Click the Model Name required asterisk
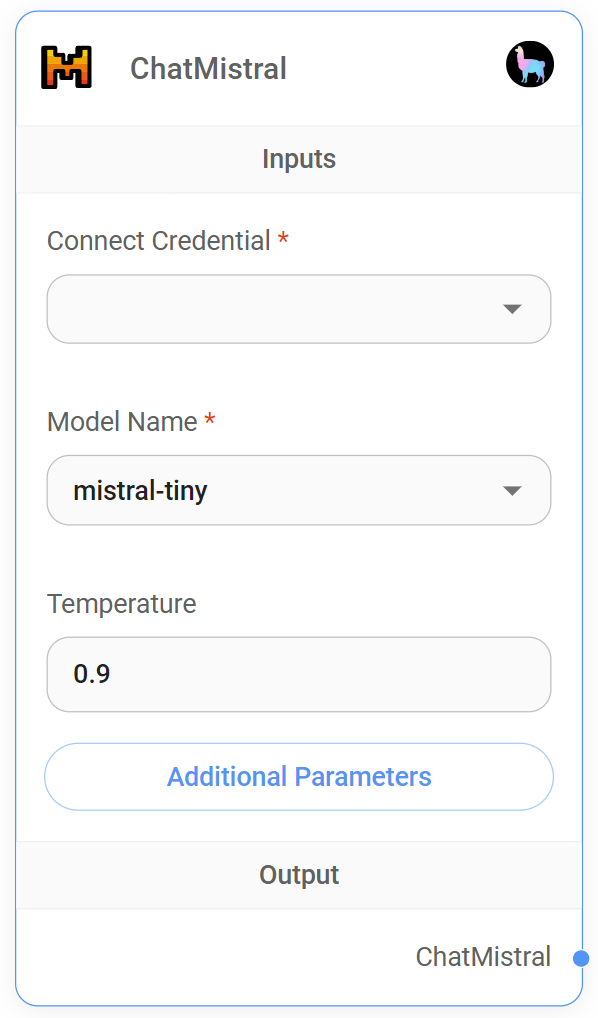Viewport: 598px width, 1018px height. point(210,419)
